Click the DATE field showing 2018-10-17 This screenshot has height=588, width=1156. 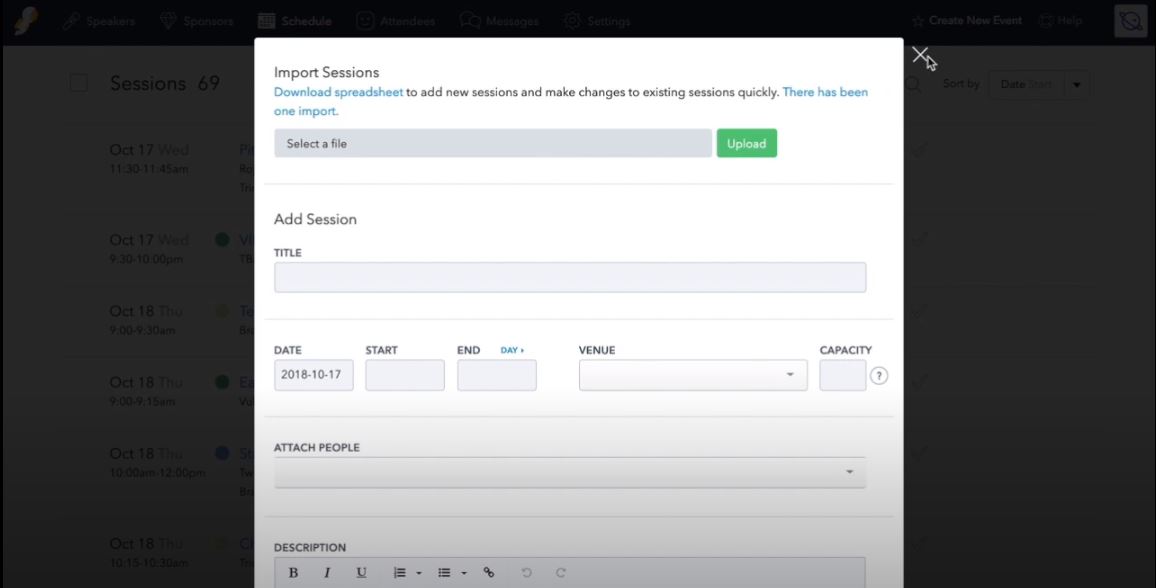click(313, 375)
